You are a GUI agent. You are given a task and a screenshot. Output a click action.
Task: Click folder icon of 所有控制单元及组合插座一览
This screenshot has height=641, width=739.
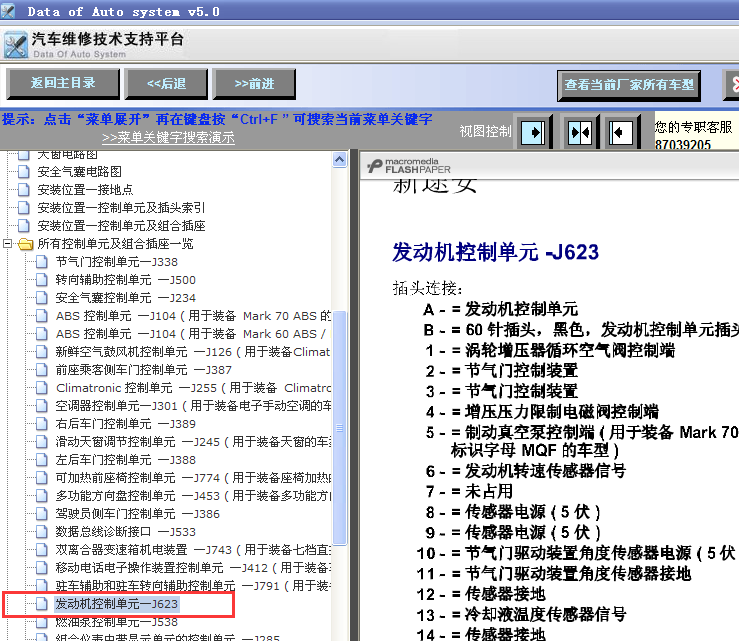(25, 244)
